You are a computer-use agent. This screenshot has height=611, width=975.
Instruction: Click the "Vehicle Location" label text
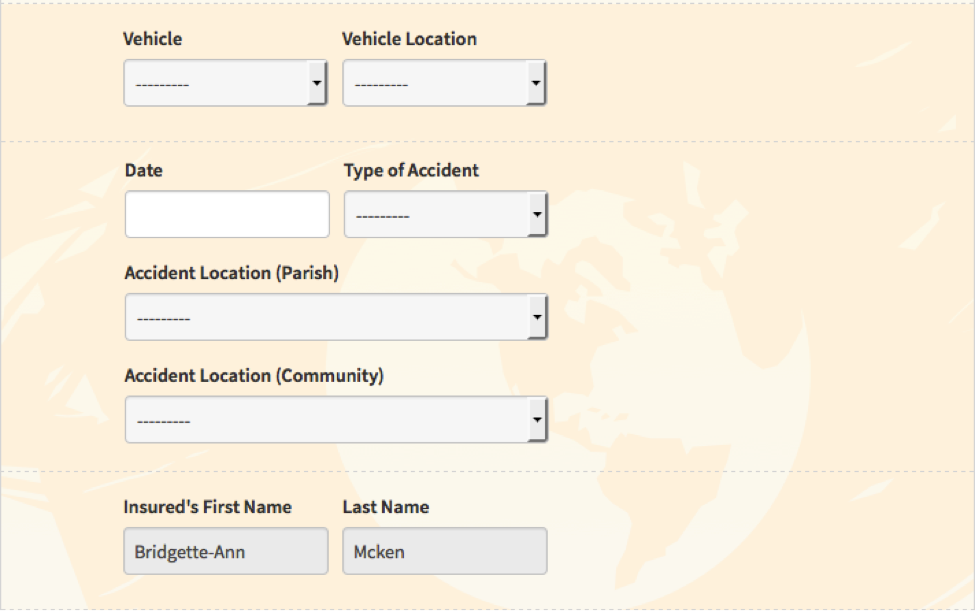409,39
